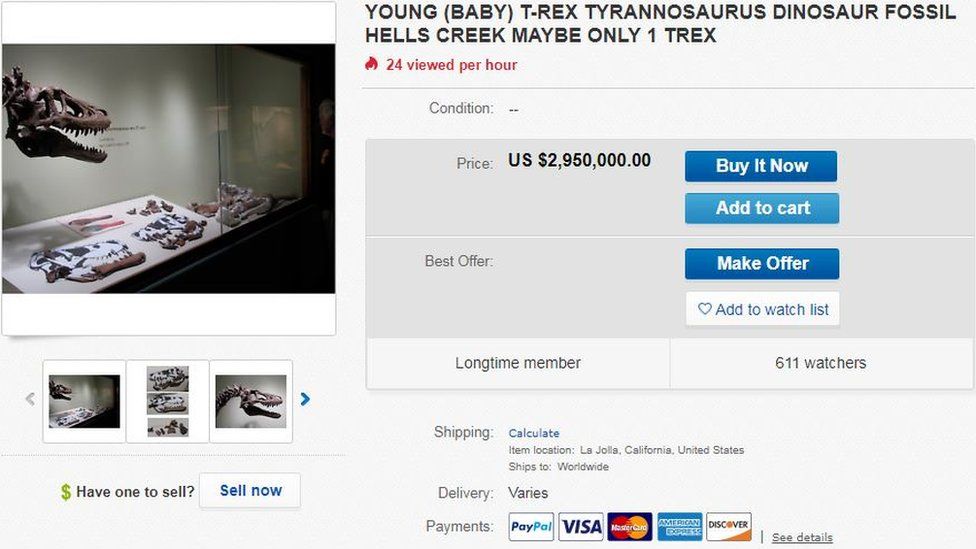The height and width of the screenshot is (549, 976).
Task: Click the Make Offer button
Action: point(762,264)
